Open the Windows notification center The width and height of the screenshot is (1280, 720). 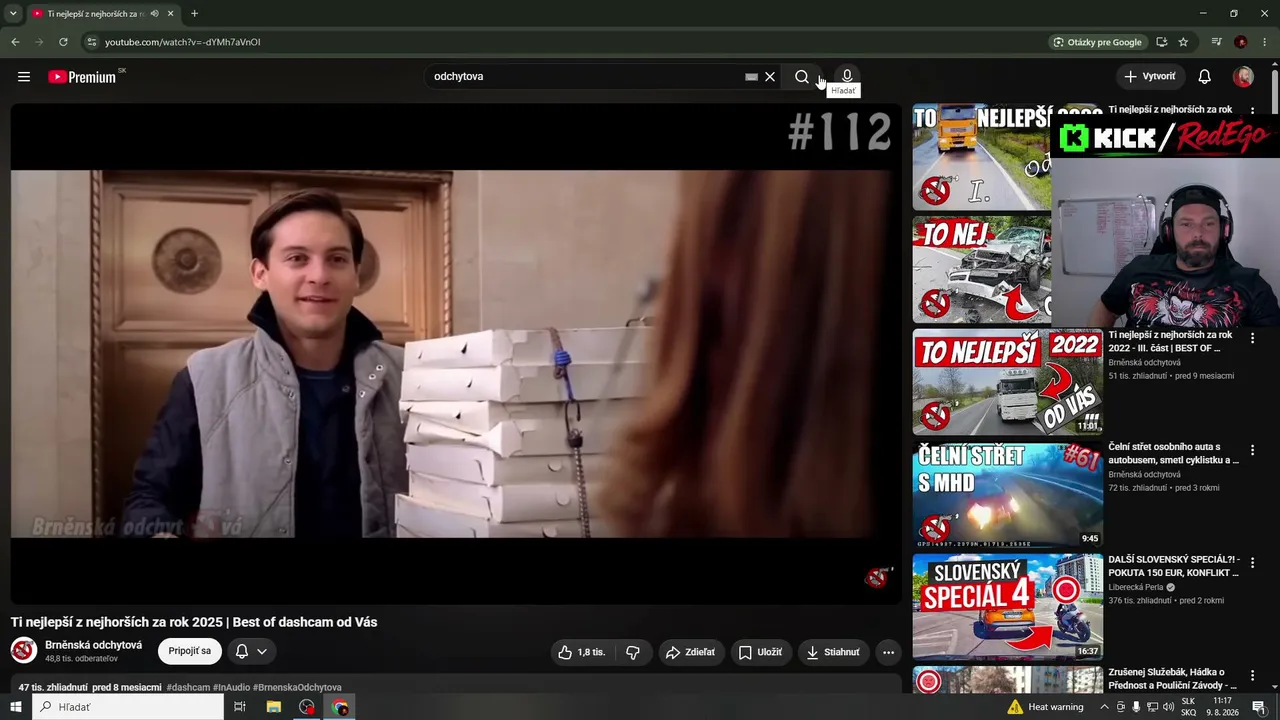point(1259,707)
